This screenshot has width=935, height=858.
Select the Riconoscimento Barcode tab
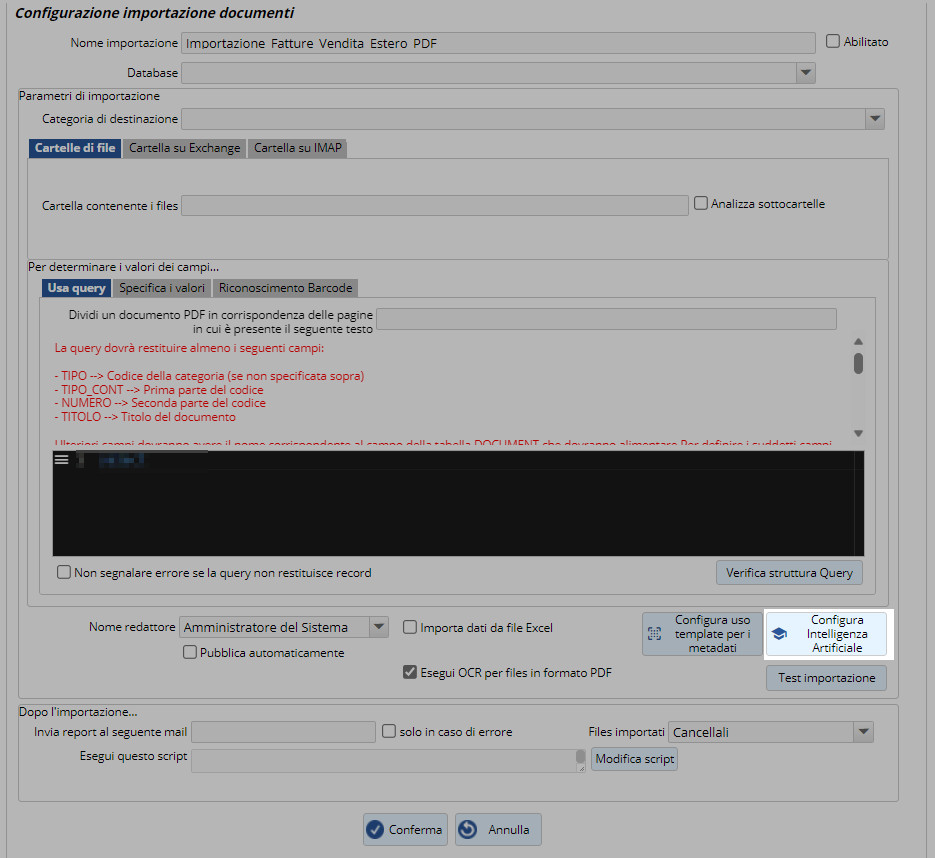[x=285, y=288]
